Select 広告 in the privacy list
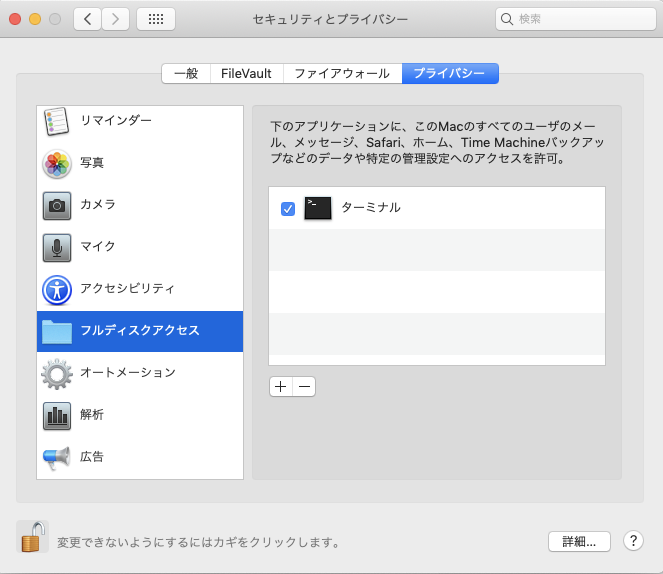The image size is (663, 574). (x=140, y=458)
